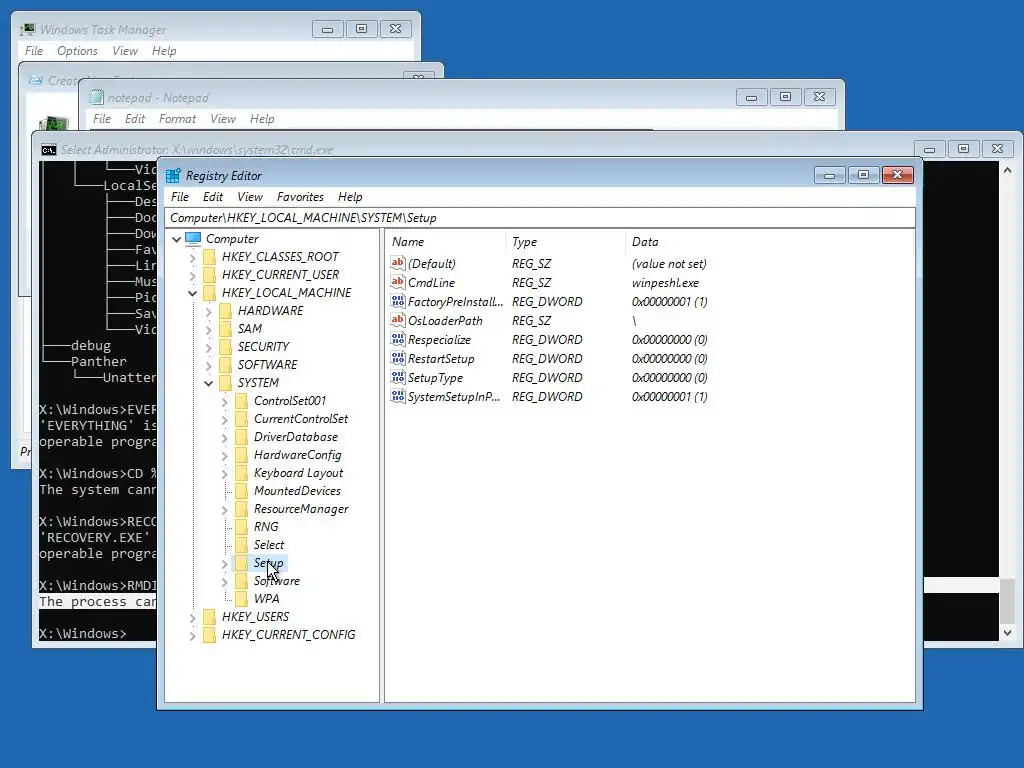Click the DWORD icon beside RestartSetup
This screenshot has width=1024, height=768.
(x=398, y=358)
